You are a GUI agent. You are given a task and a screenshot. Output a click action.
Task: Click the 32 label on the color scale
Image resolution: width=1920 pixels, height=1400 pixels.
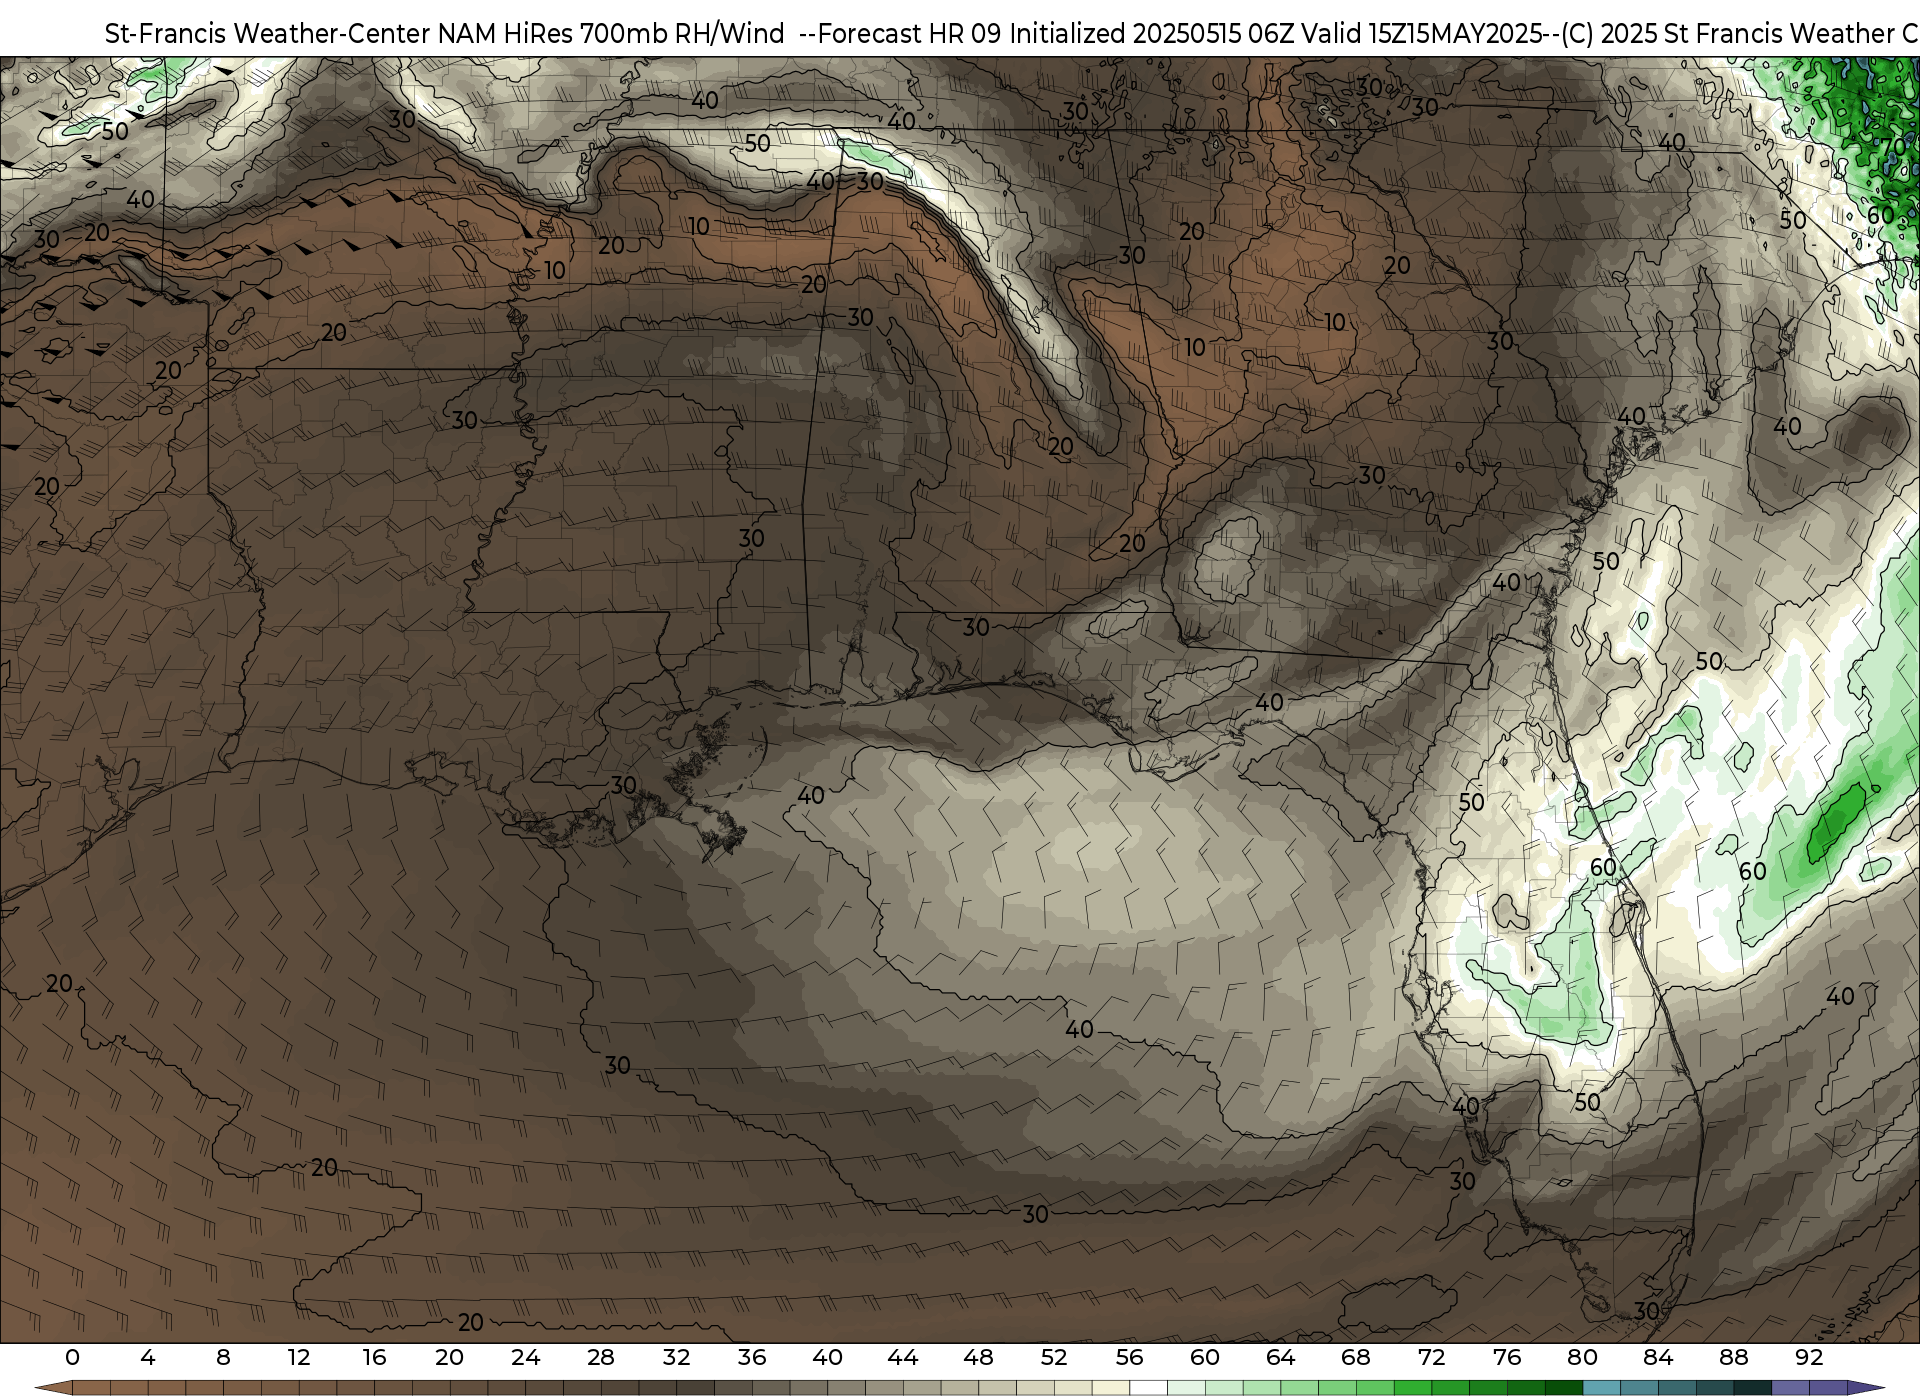coord(676,1357)
